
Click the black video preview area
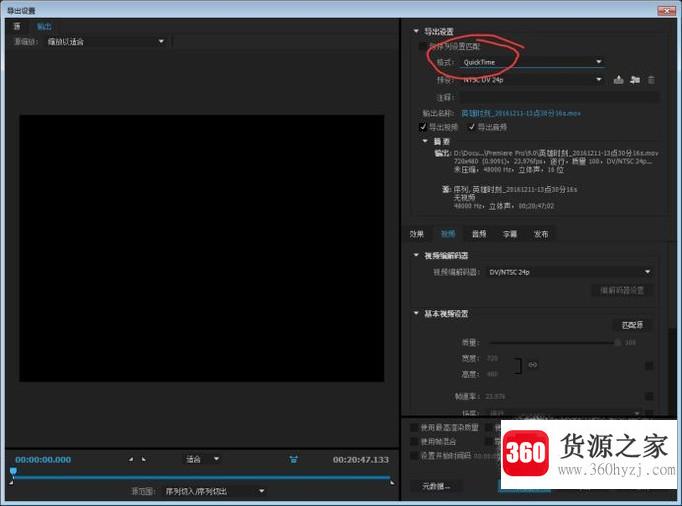tap(201, 248)
